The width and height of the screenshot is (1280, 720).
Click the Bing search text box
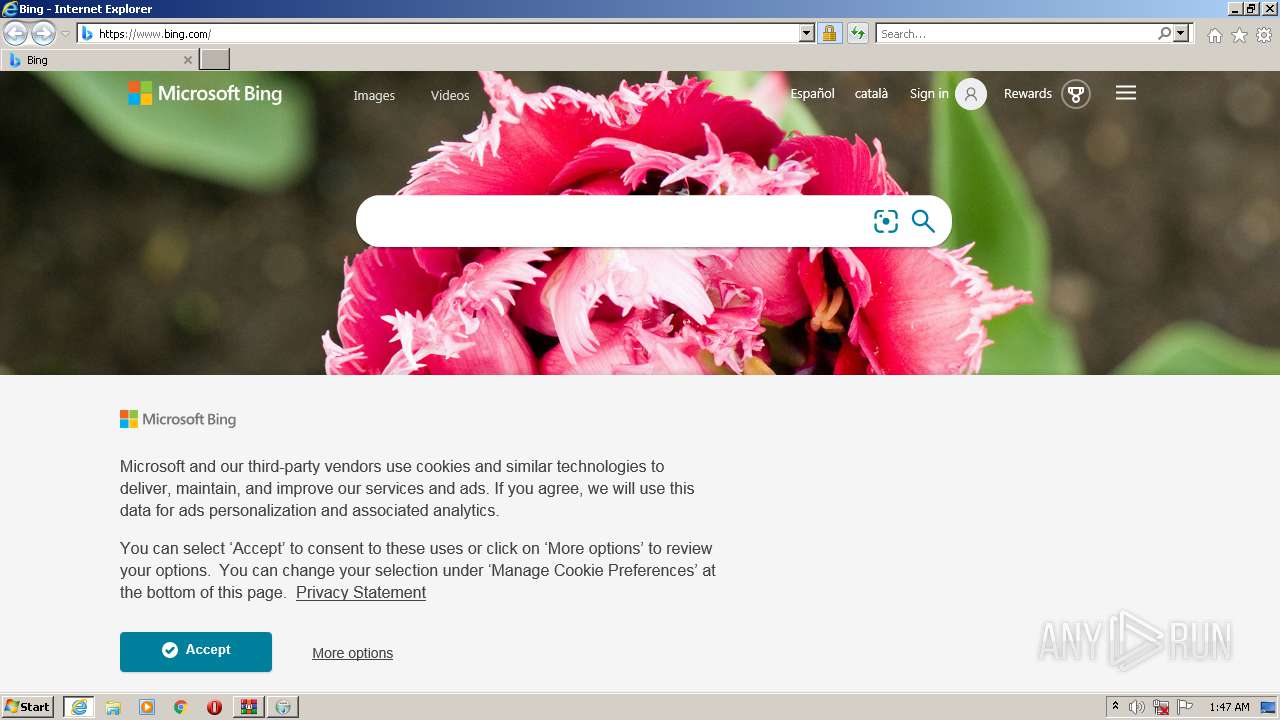pyautogui.click(x=614, y=221)
